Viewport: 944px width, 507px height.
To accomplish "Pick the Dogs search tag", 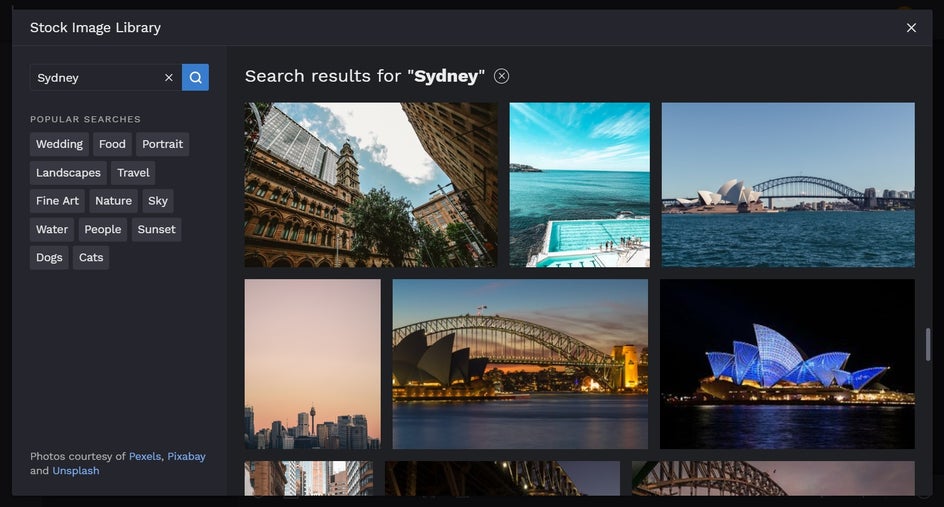I will (x=49, y=257).
